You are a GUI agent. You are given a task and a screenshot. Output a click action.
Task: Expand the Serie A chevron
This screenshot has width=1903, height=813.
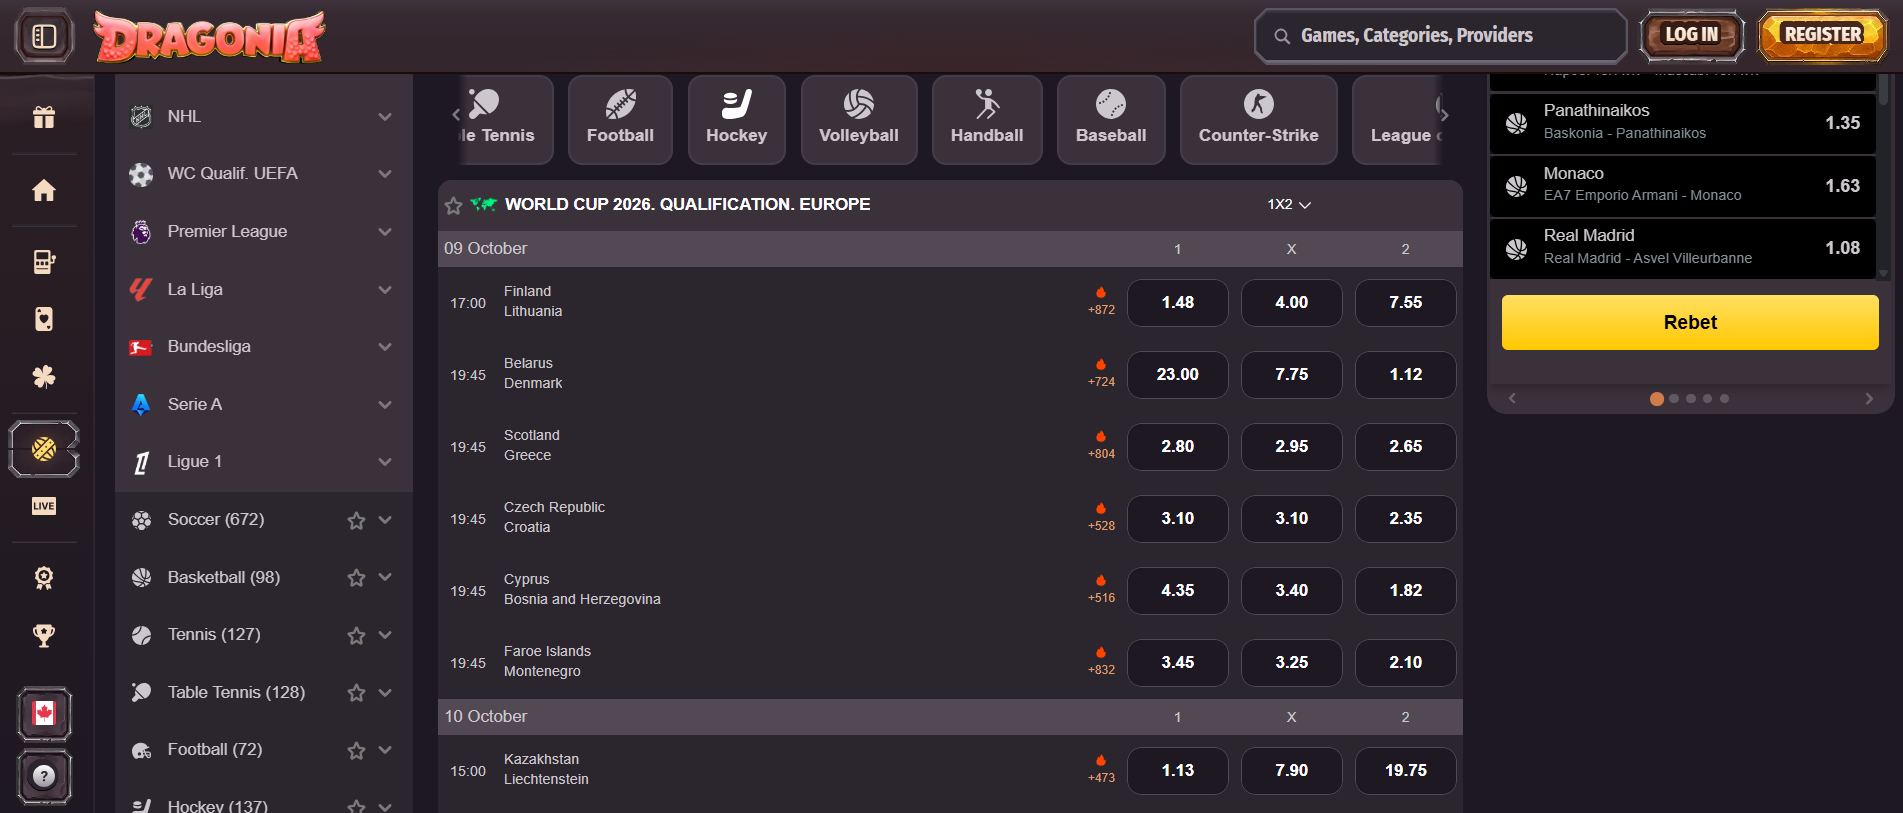point(385,405)
